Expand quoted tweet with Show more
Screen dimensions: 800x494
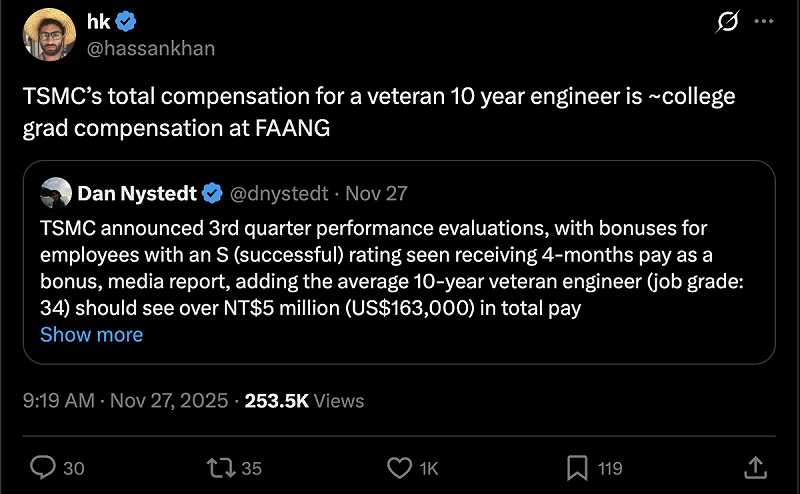[x=91, y=335]
